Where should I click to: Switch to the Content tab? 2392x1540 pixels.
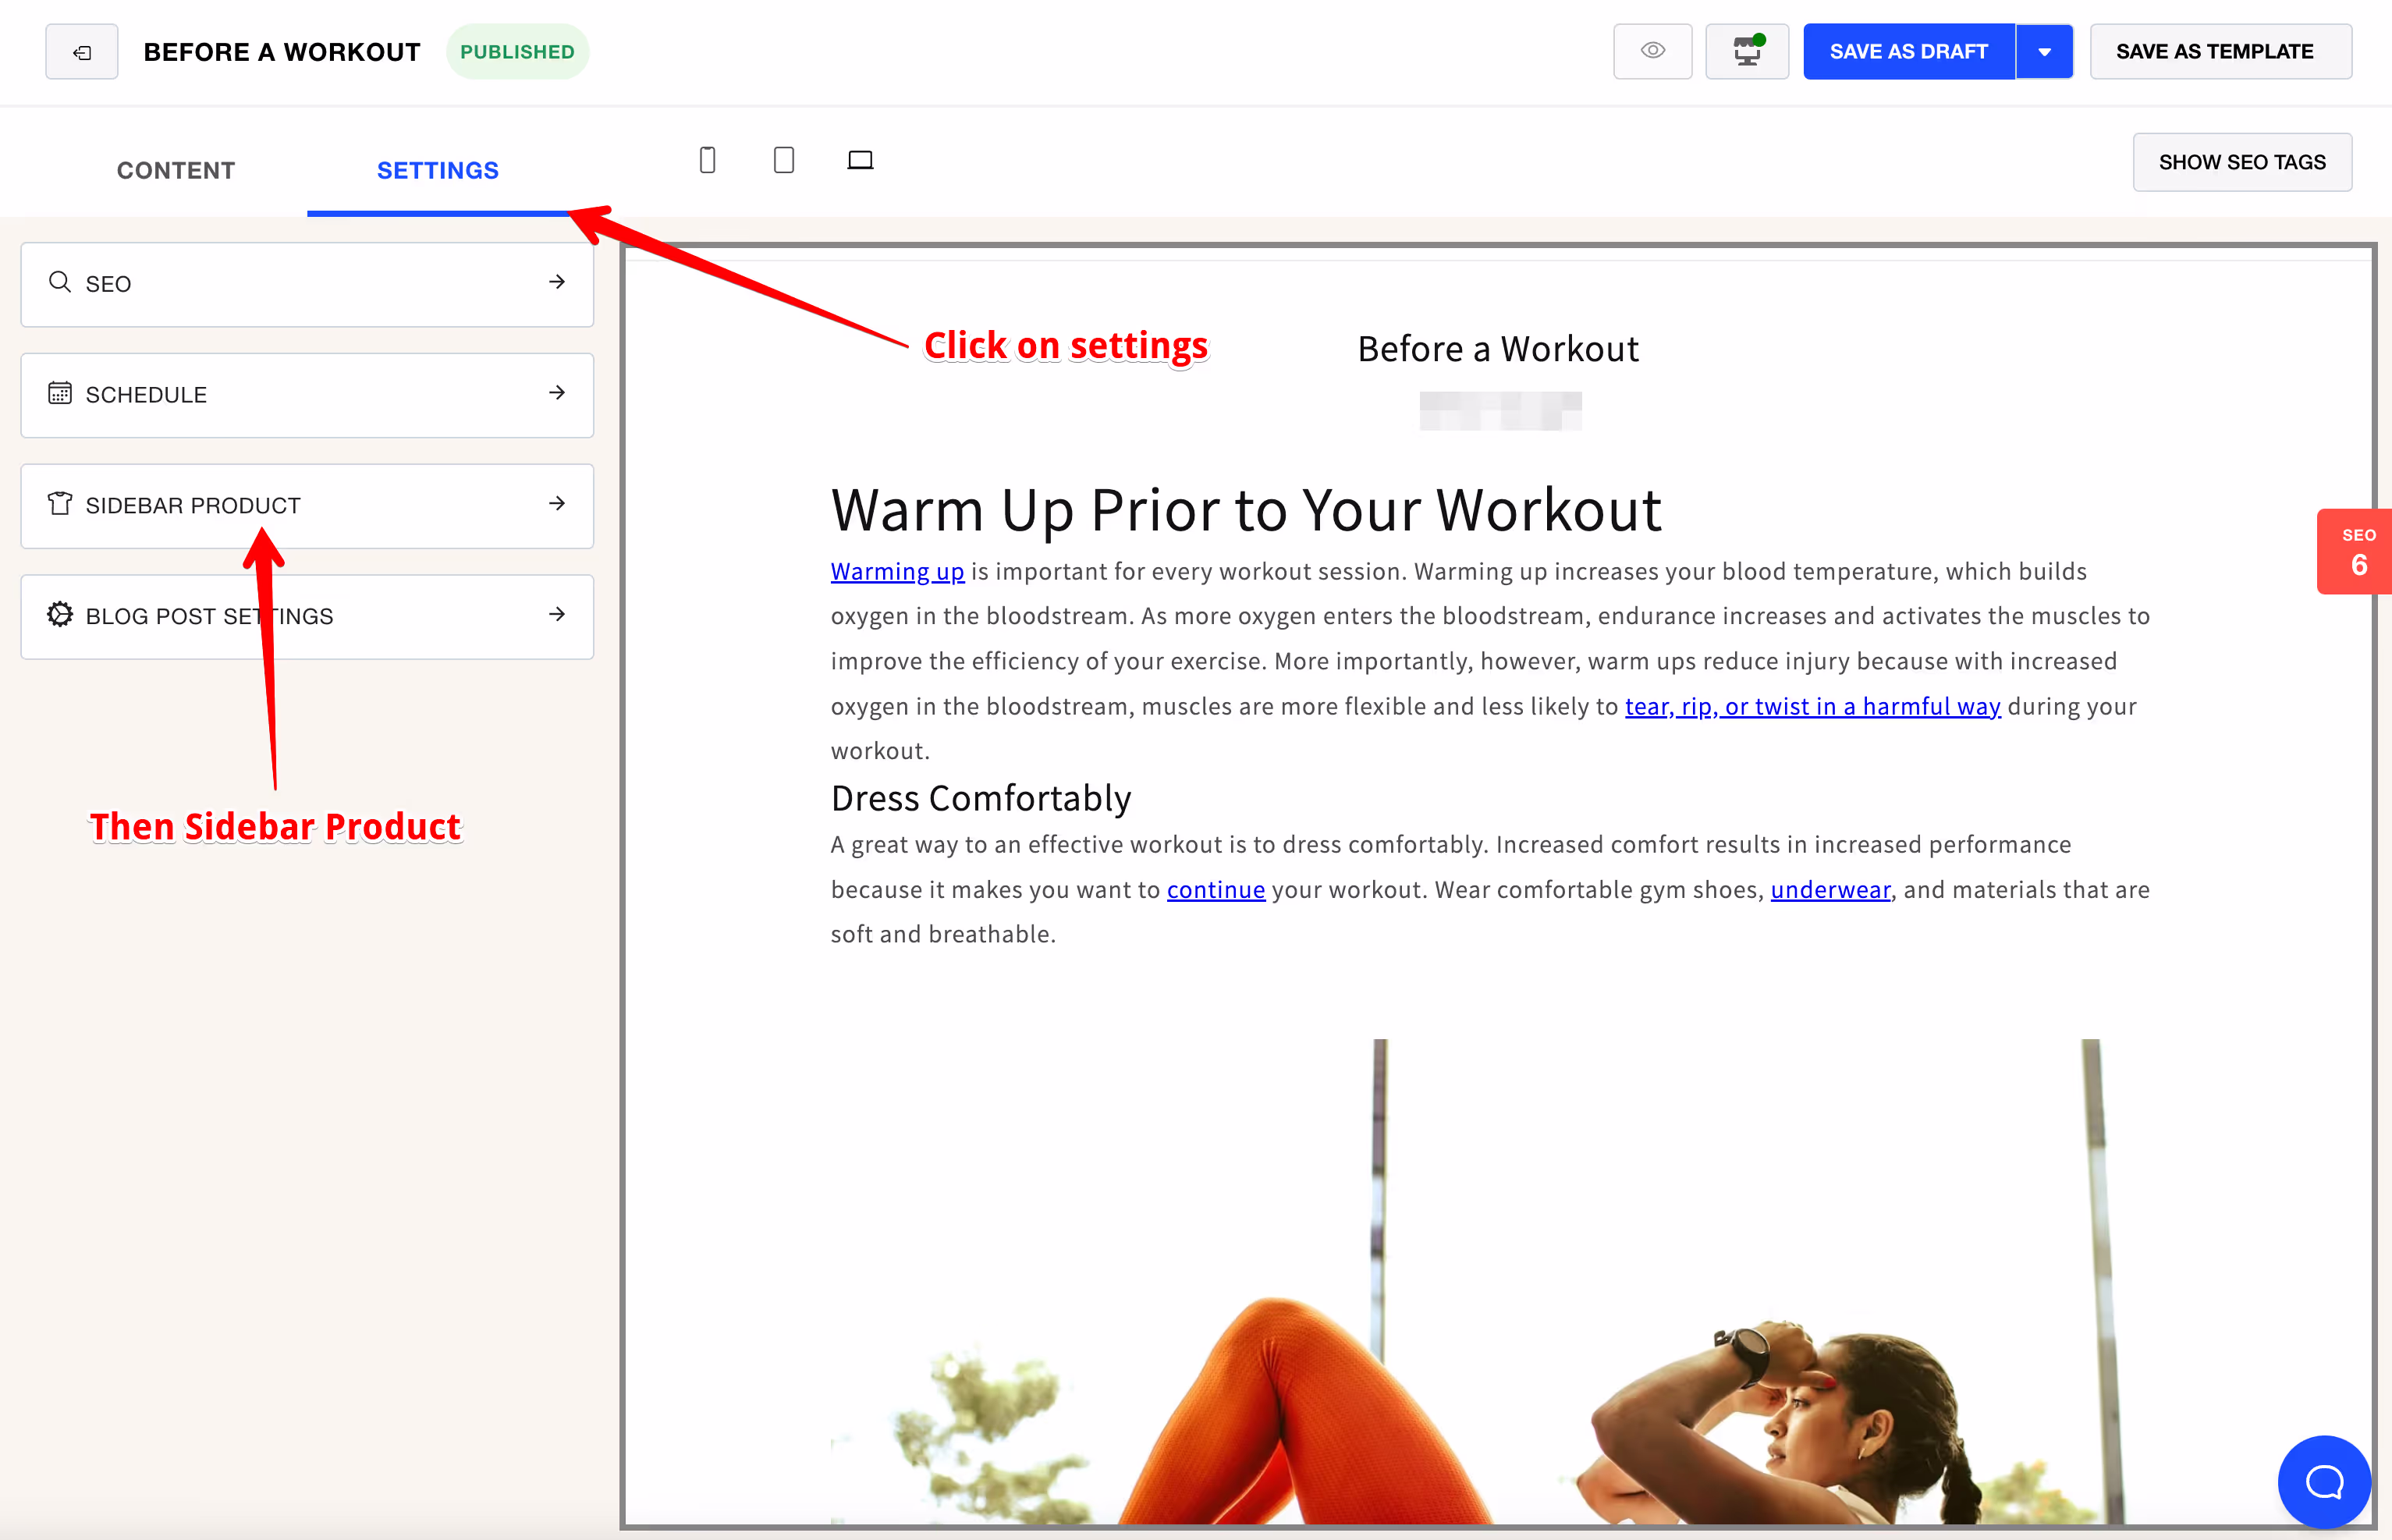point(176,170)
